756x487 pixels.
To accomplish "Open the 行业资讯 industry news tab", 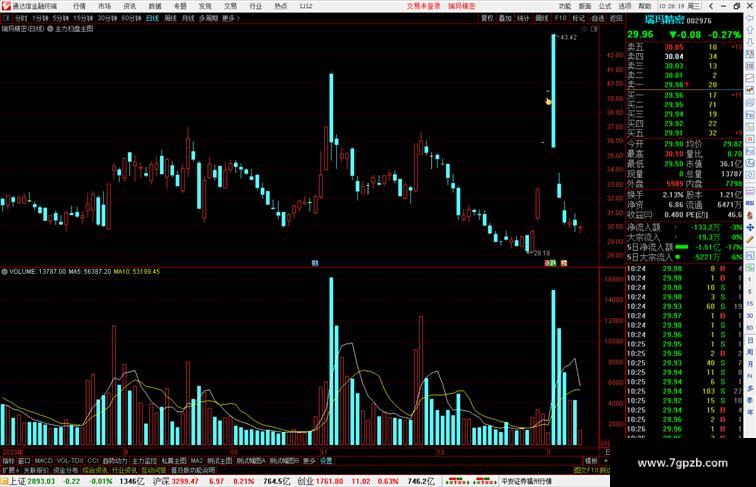I will click(x=124, y=470).
